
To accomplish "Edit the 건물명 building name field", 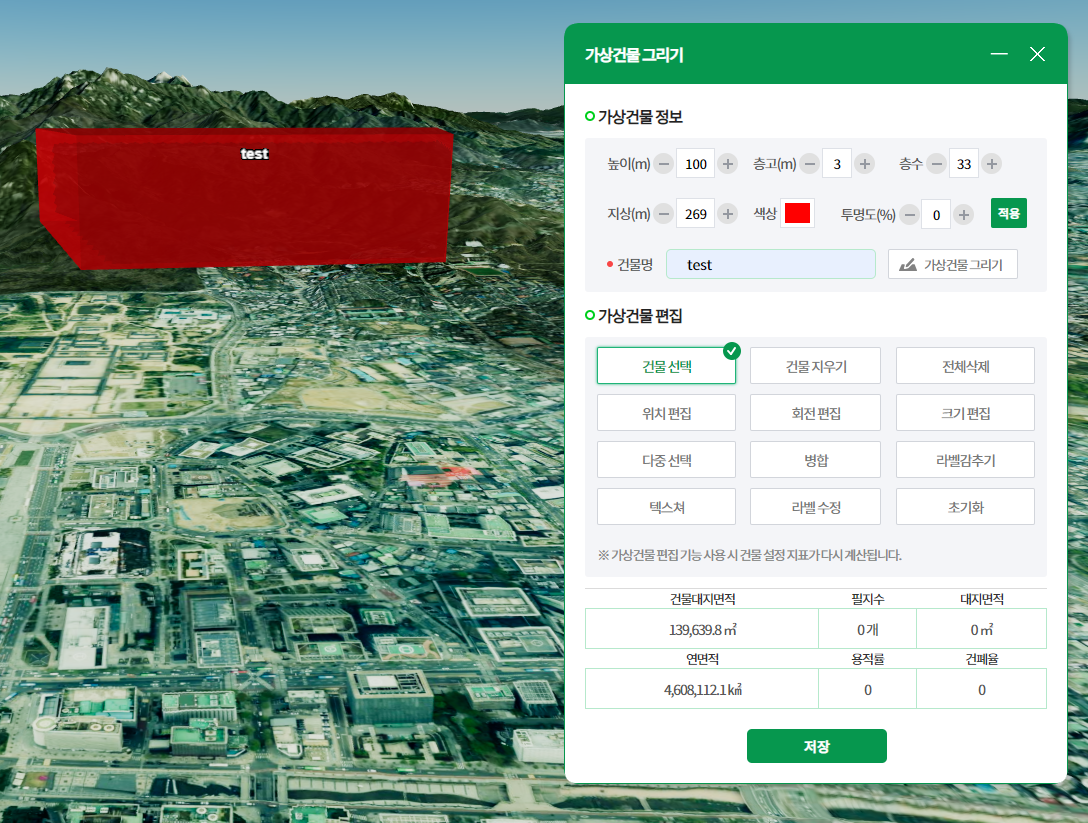I will (x=770, y=264).
